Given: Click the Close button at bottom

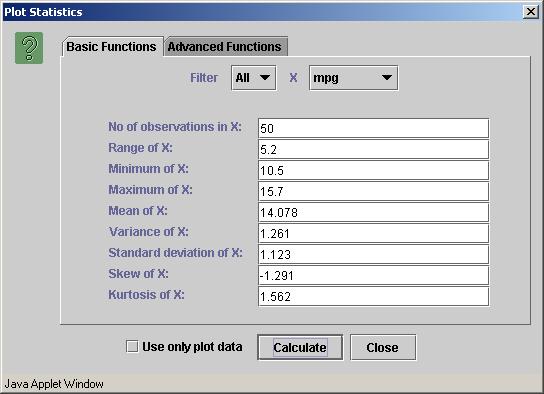Looking at the screenshot, I should click(x=383, y=348).
